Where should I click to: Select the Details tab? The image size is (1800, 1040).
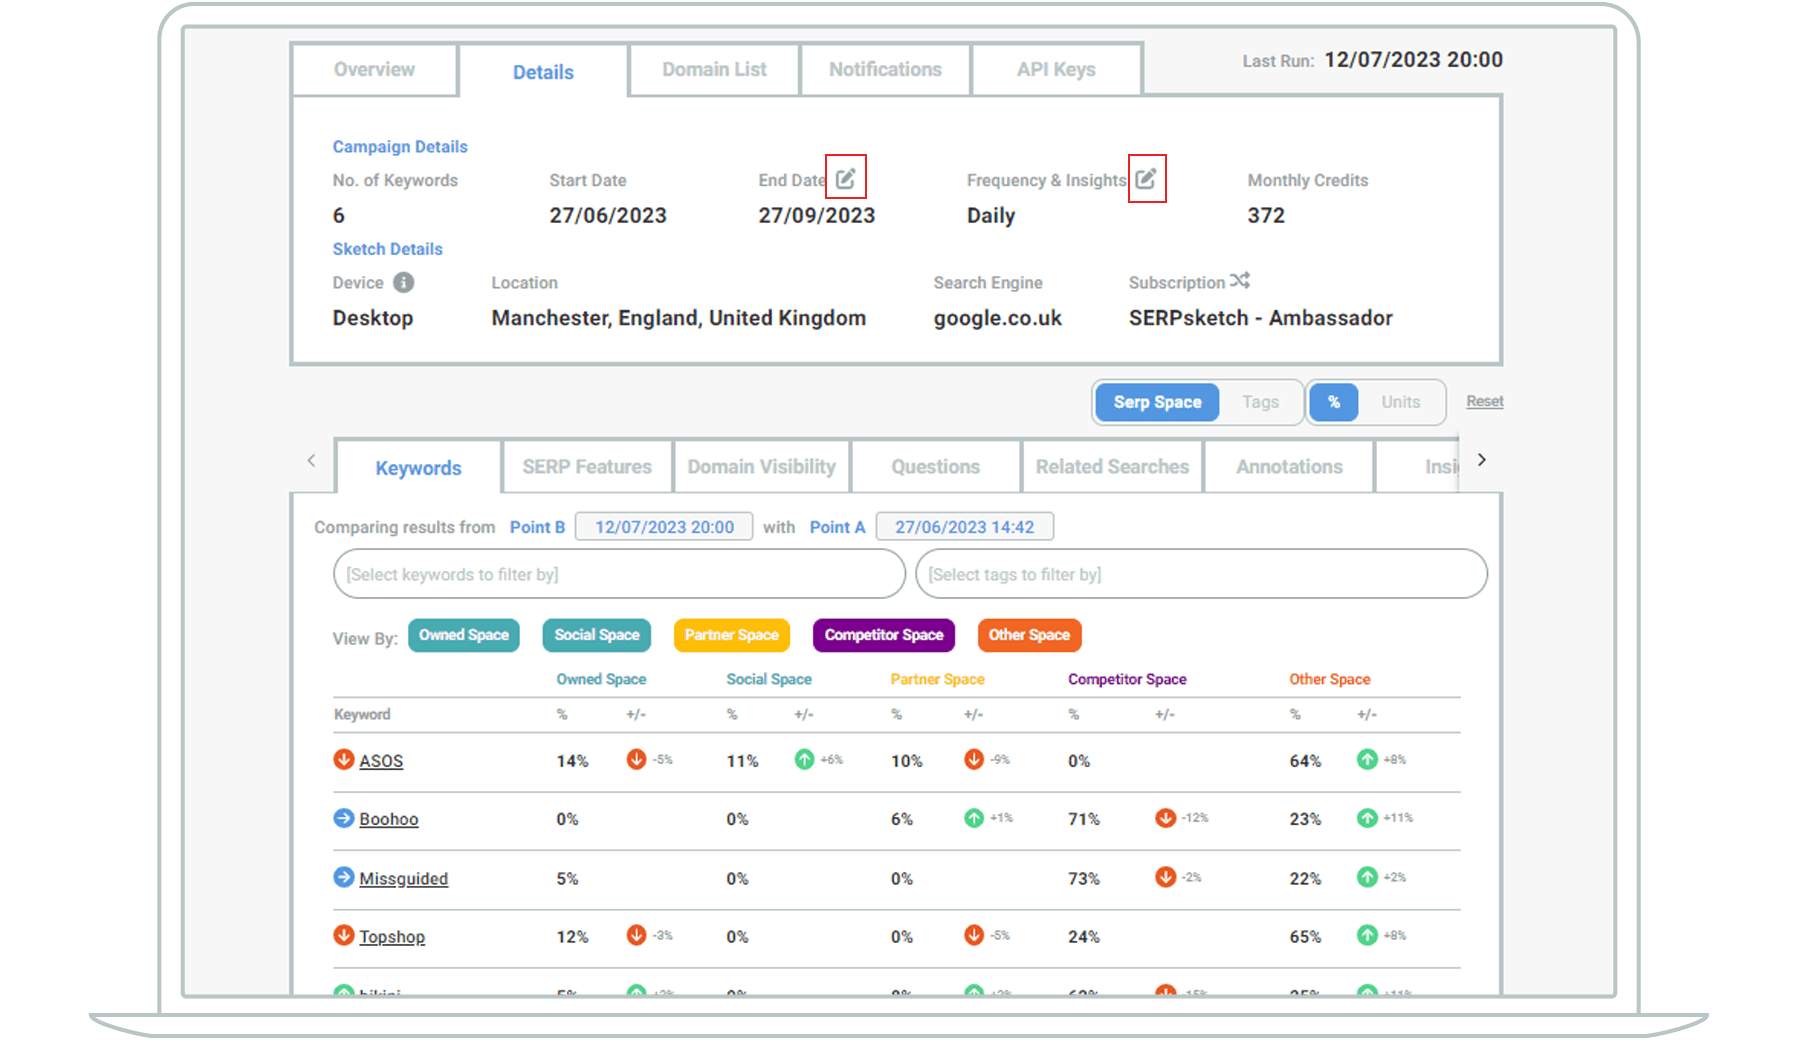coord(543,72)
